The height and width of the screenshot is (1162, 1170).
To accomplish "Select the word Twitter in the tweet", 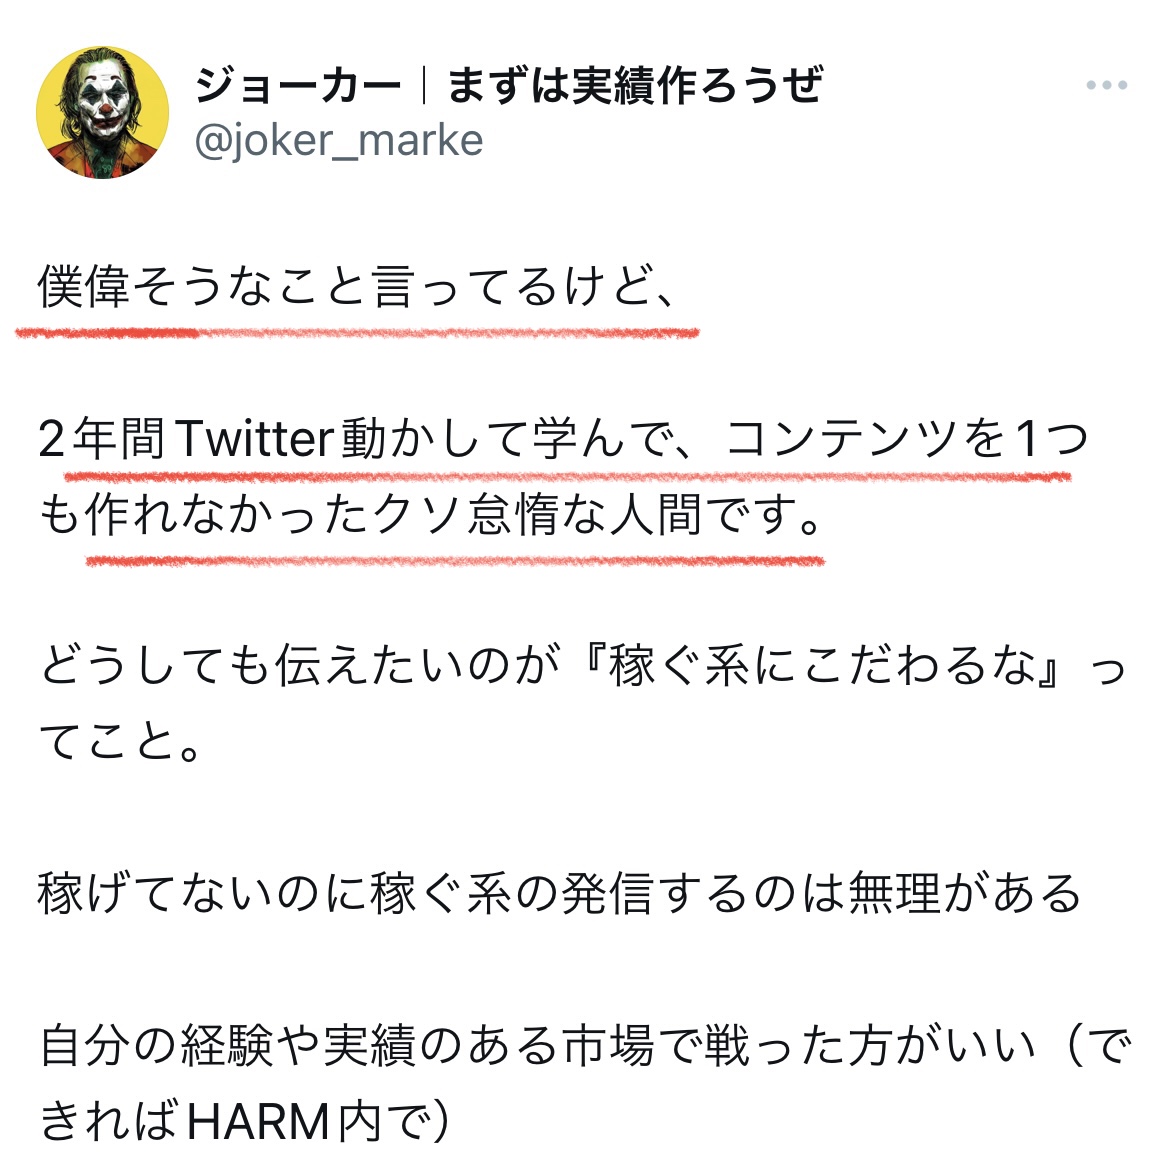I will pyautogui.click(x=255, y=439).
